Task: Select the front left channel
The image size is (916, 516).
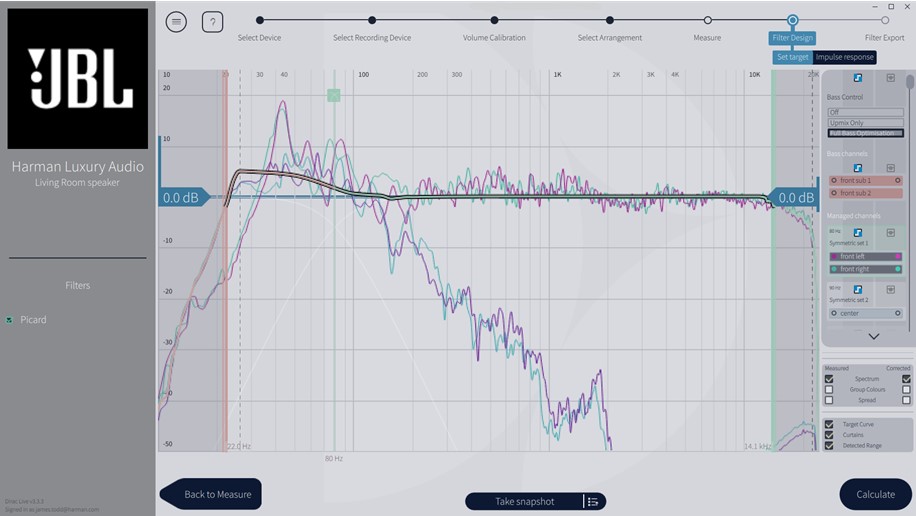Action: click(866, 257)
